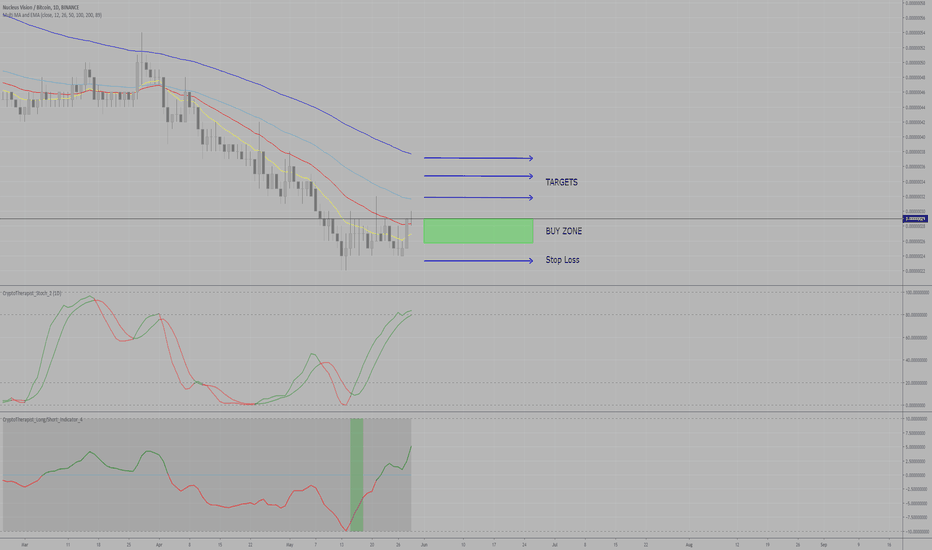The width and height of the screenshot is (932, 550).
Task: Click the green highlighted bar in Long/Short pane
Action: 357,474
